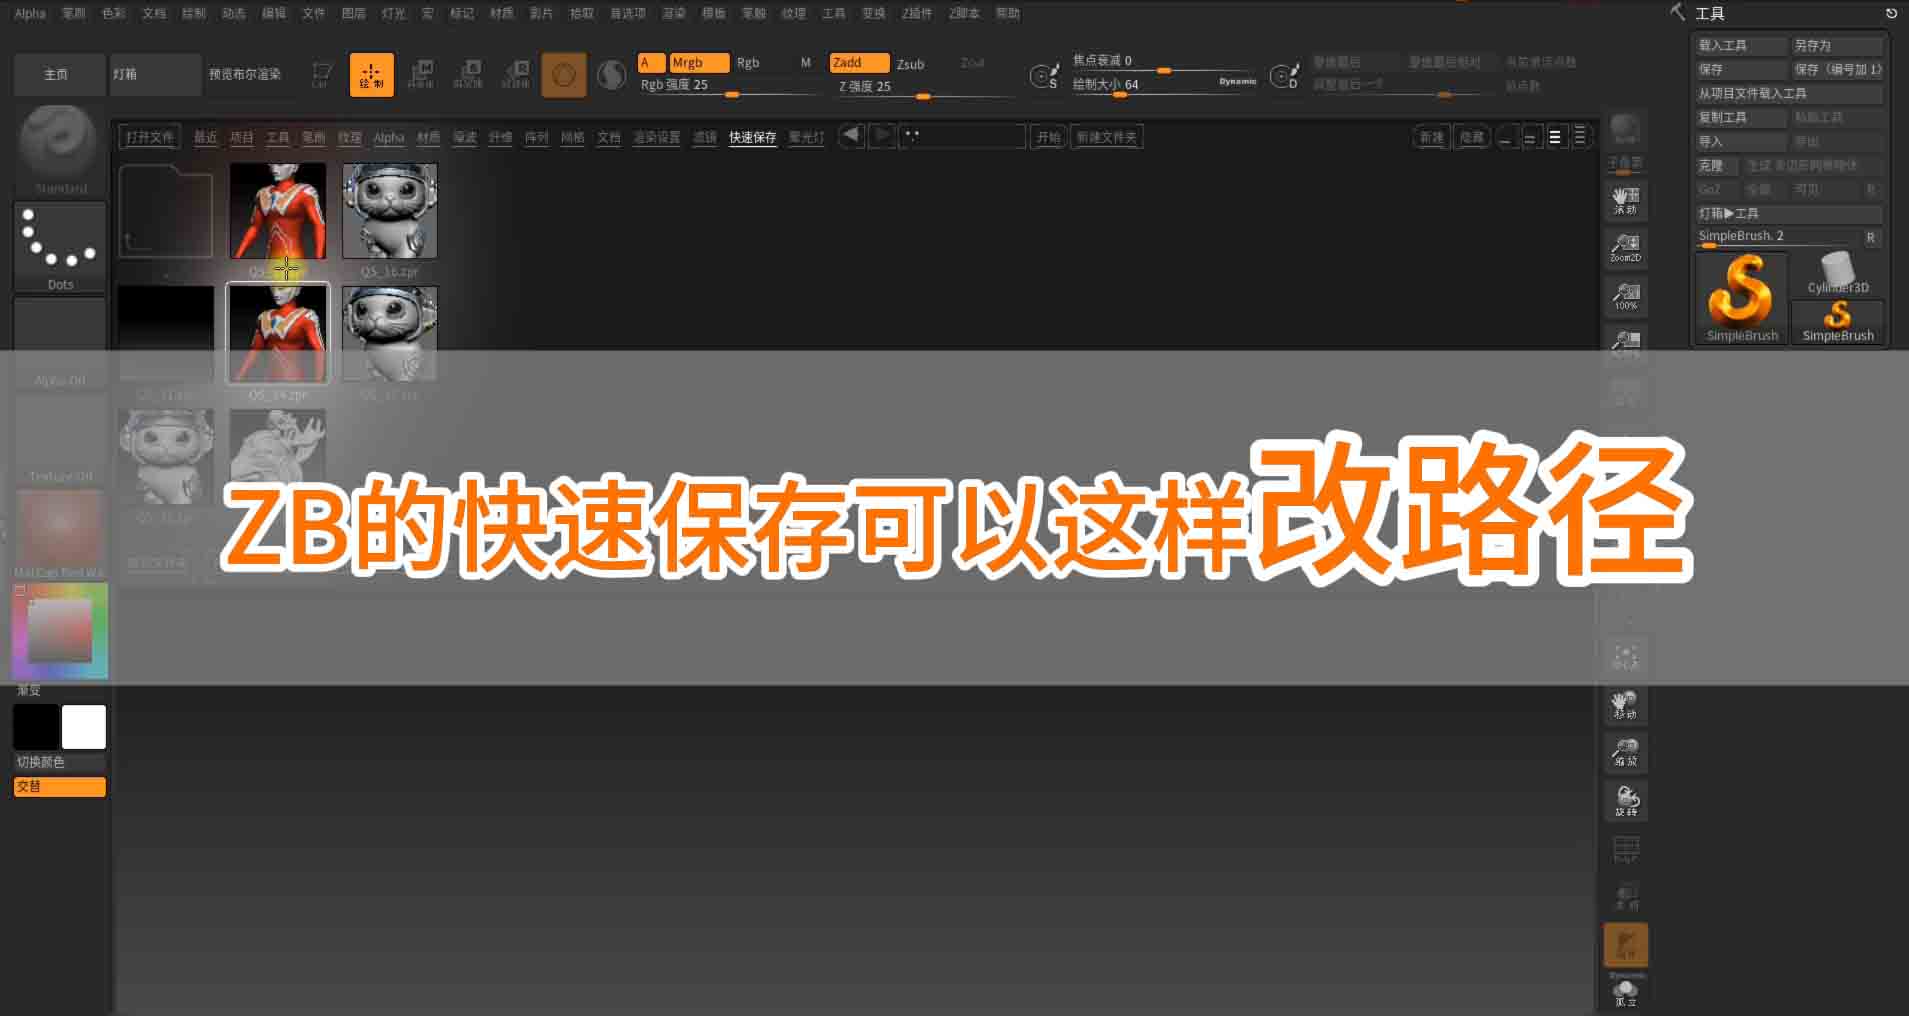Toggle the Zadd sculpt mode
This screenshot has height=1016, width=1909.
pyautogui.click(x=858, y=63)
